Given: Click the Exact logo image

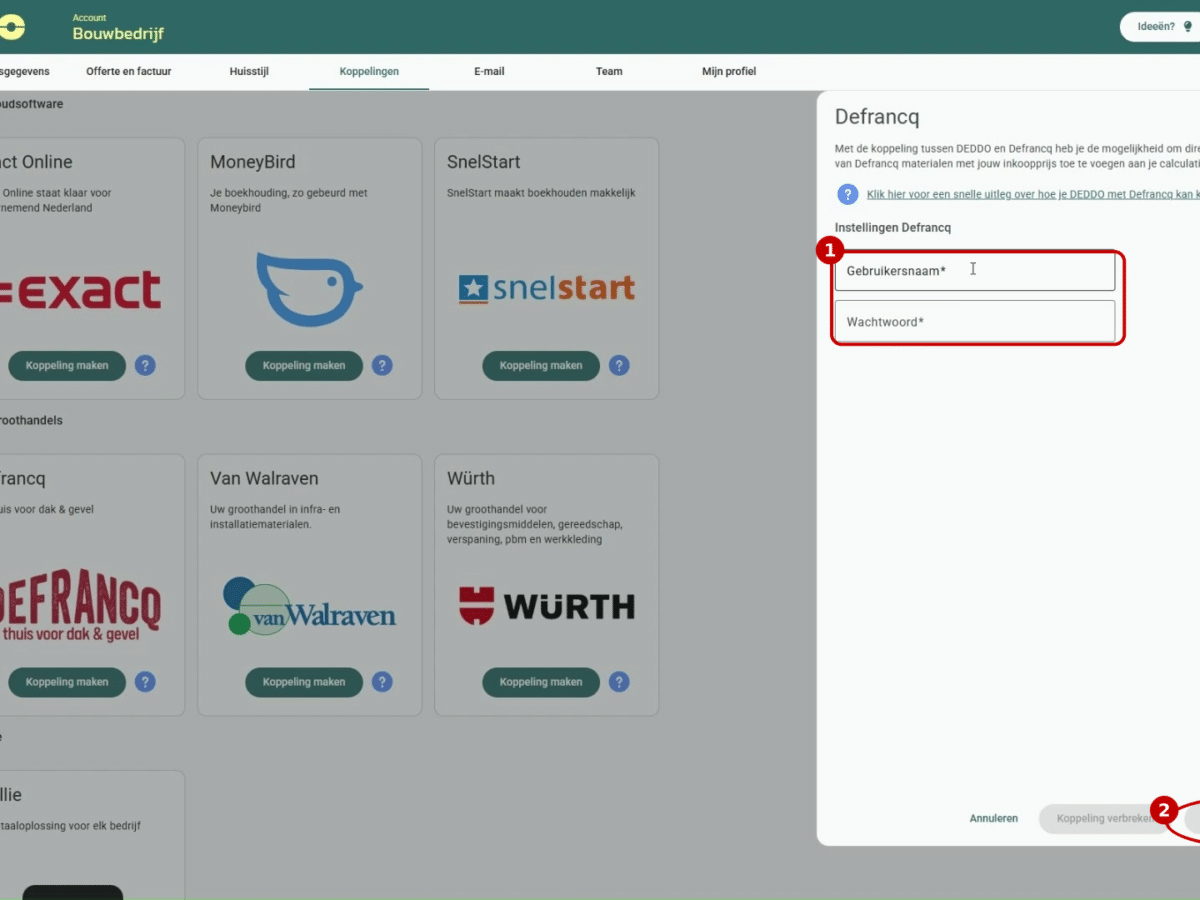Looking at the screenshot, I should pos(80,290).
